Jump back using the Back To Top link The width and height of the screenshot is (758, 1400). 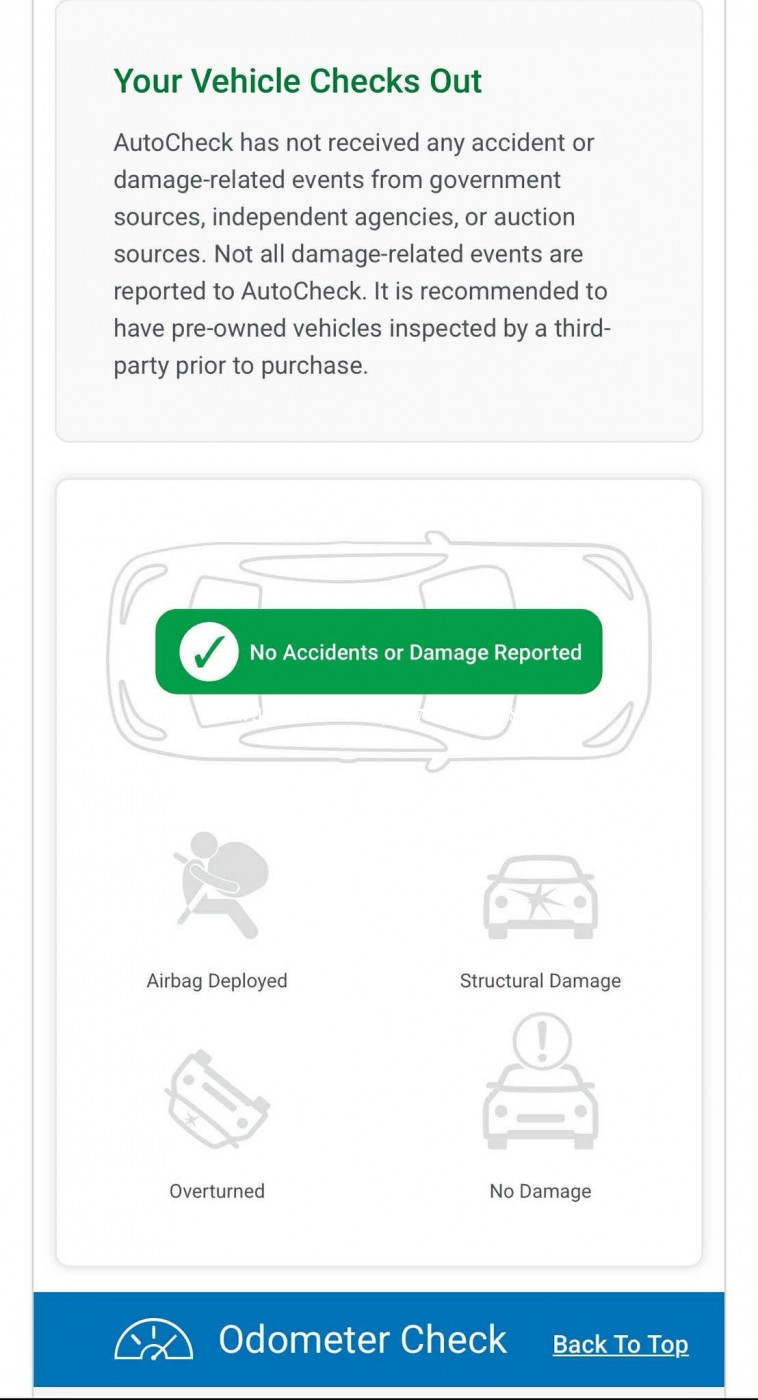click(620, 1345)
